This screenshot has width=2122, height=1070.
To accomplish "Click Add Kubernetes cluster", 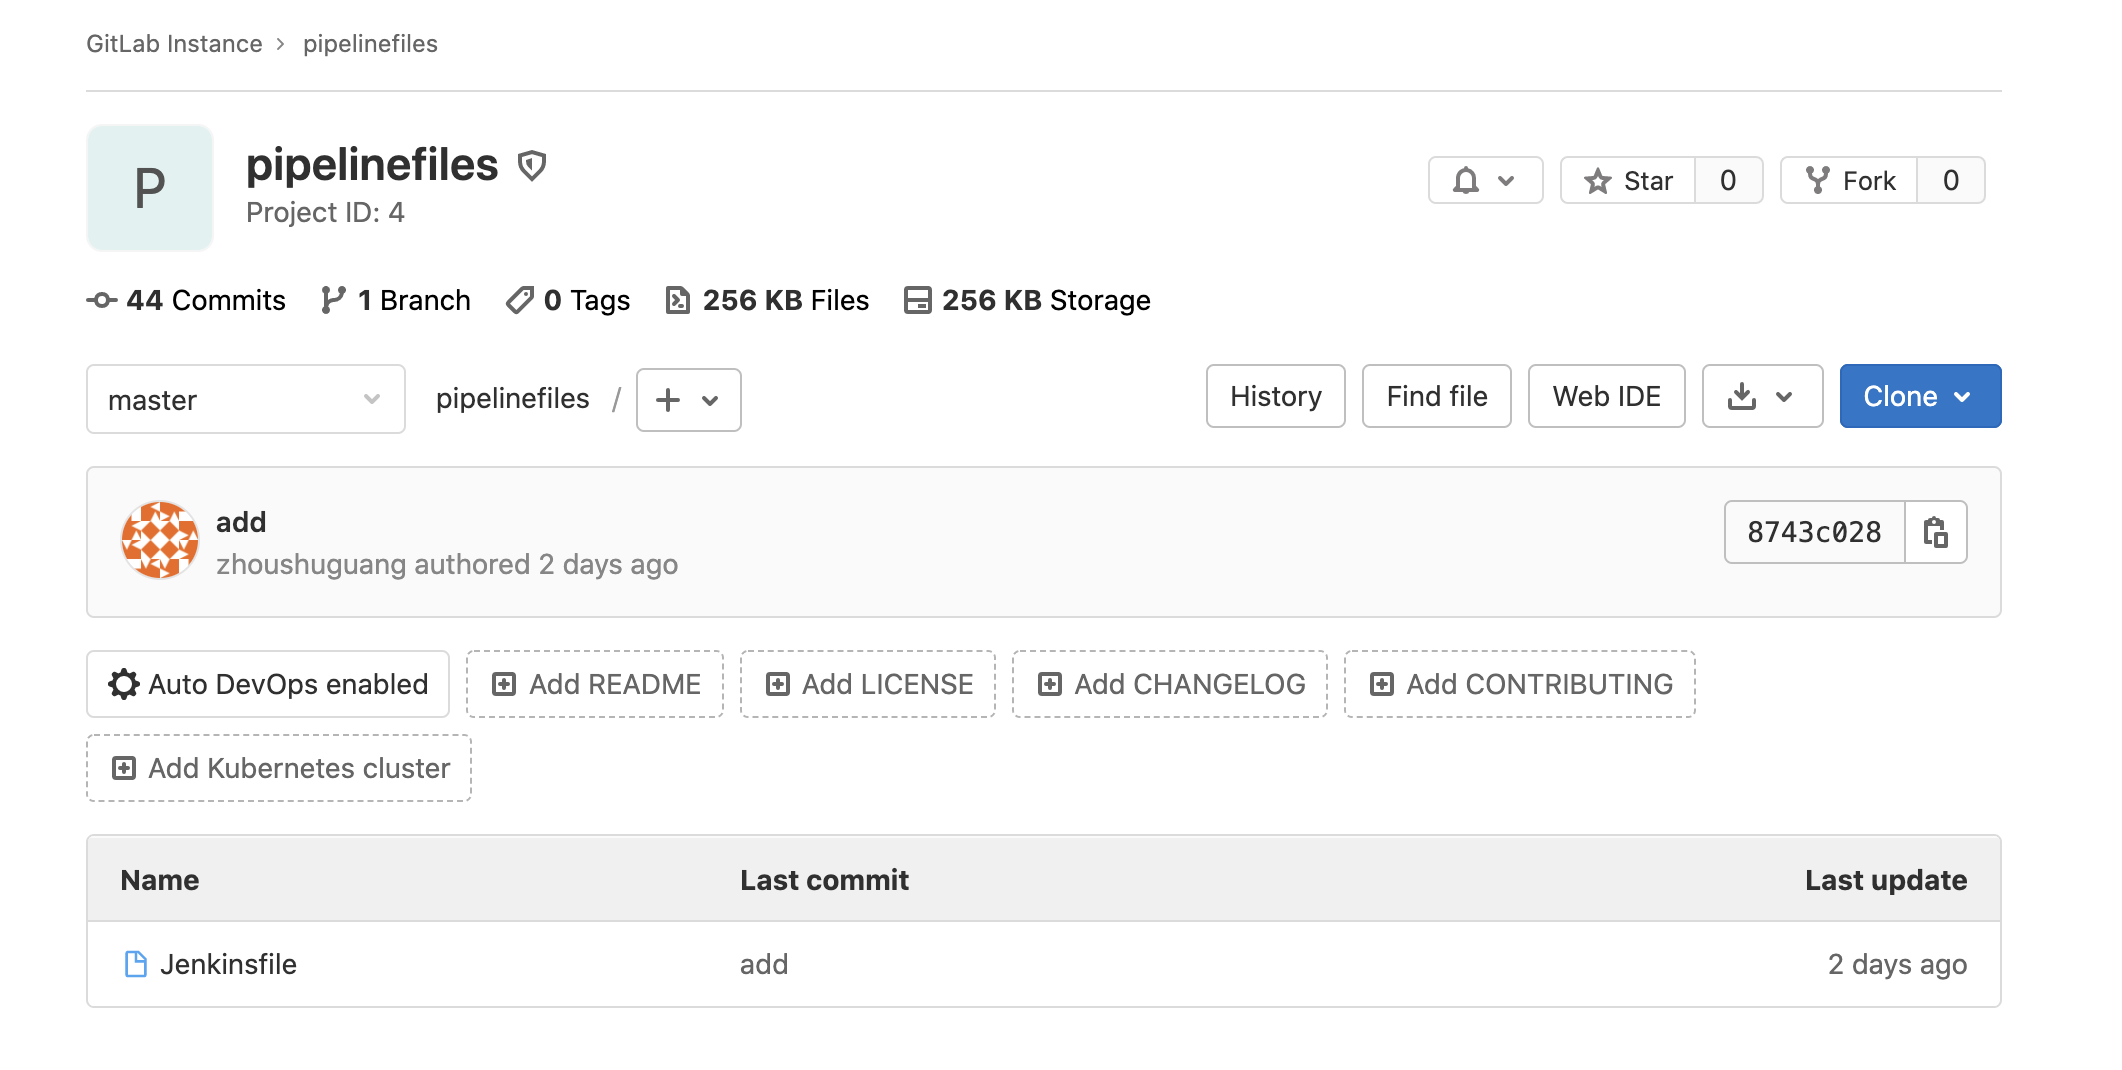I will [279, 768].
